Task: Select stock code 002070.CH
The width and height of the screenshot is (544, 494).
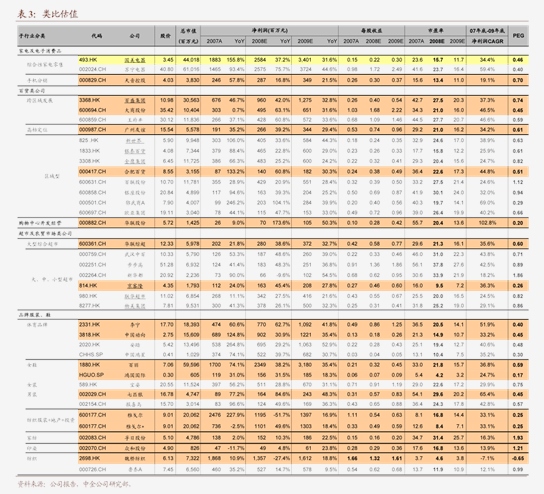Action: (92, 448)
